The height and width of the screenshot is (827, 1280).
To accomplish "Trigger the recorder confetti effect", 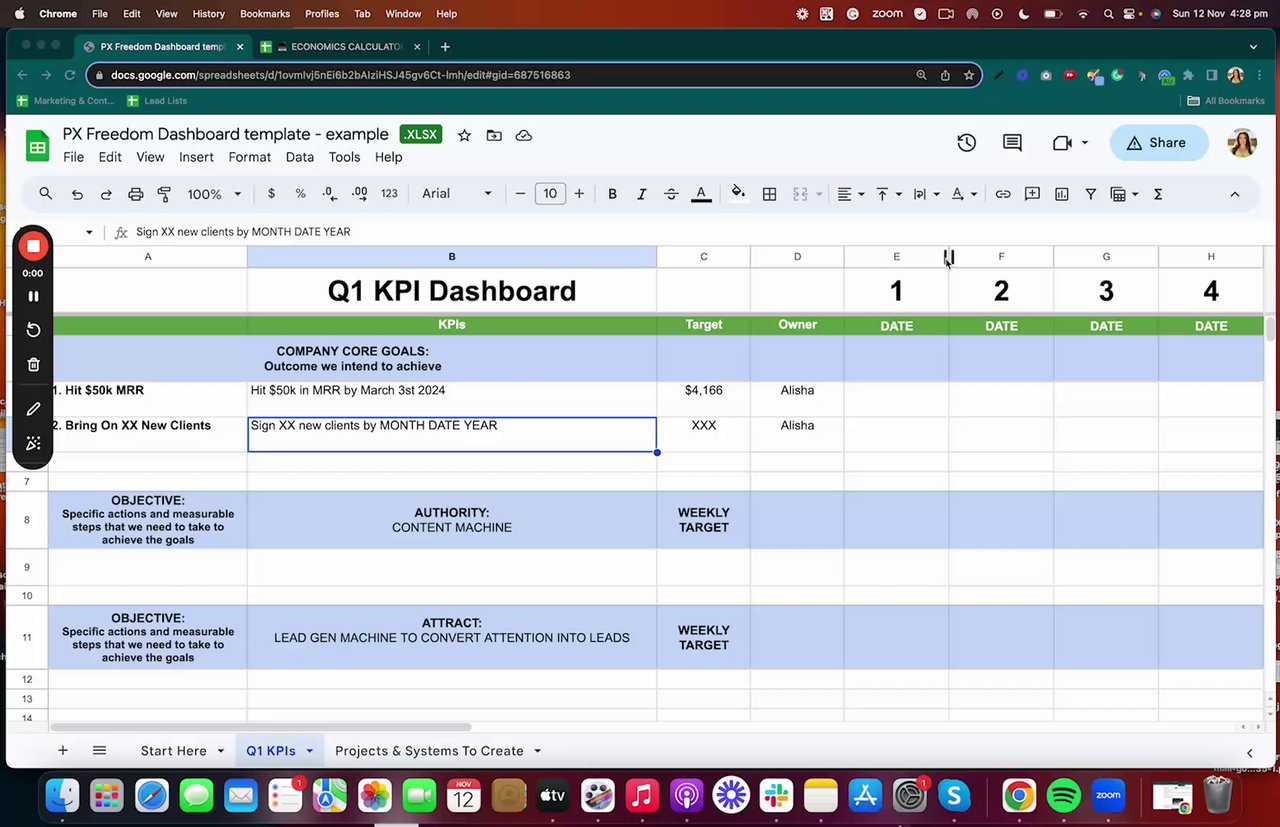I will pos(33,443).
